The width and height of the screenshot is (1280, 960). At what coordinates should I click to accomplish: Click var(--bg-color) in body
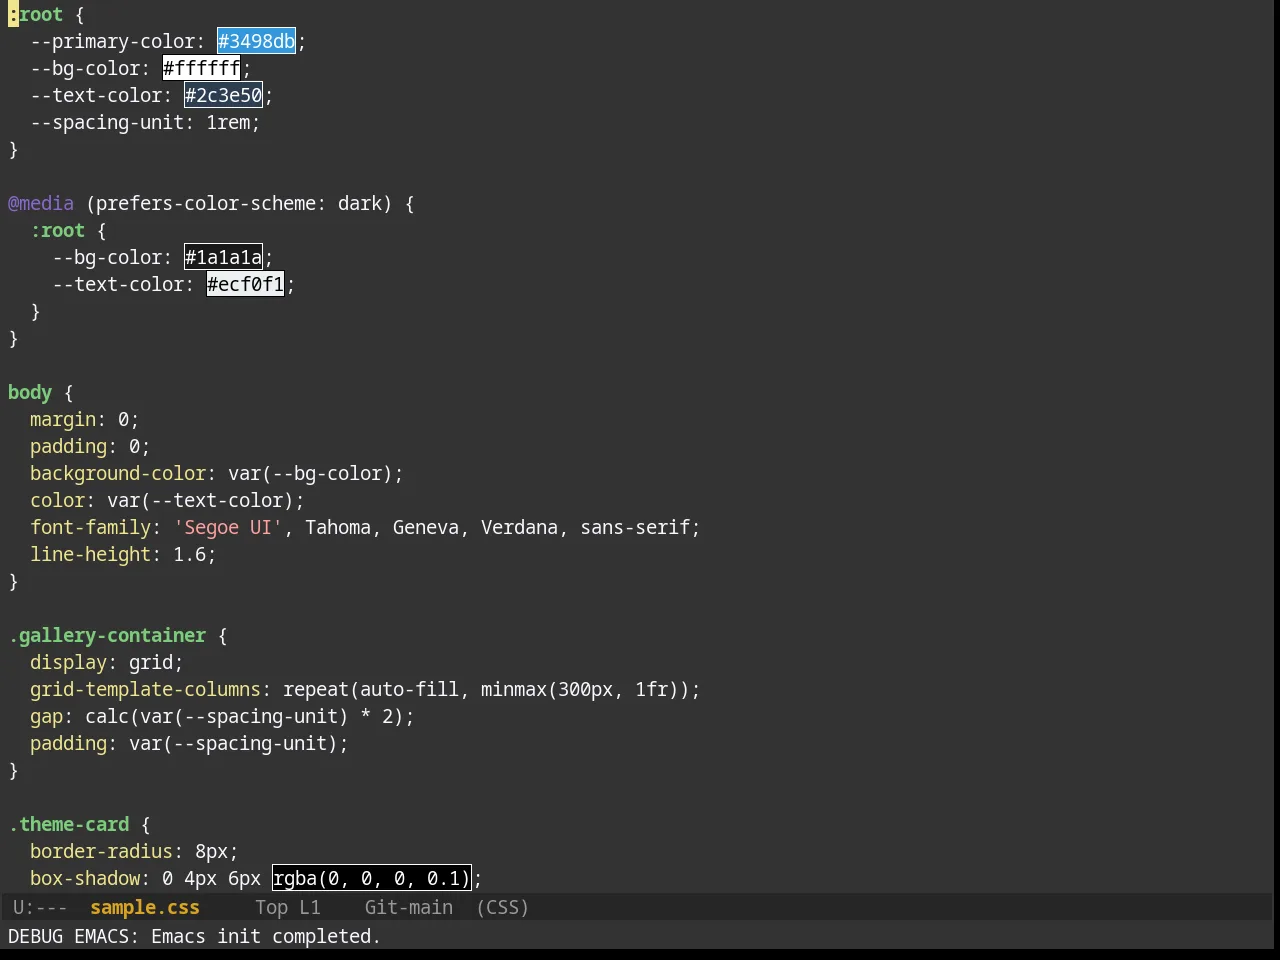(x=310, y=473)
